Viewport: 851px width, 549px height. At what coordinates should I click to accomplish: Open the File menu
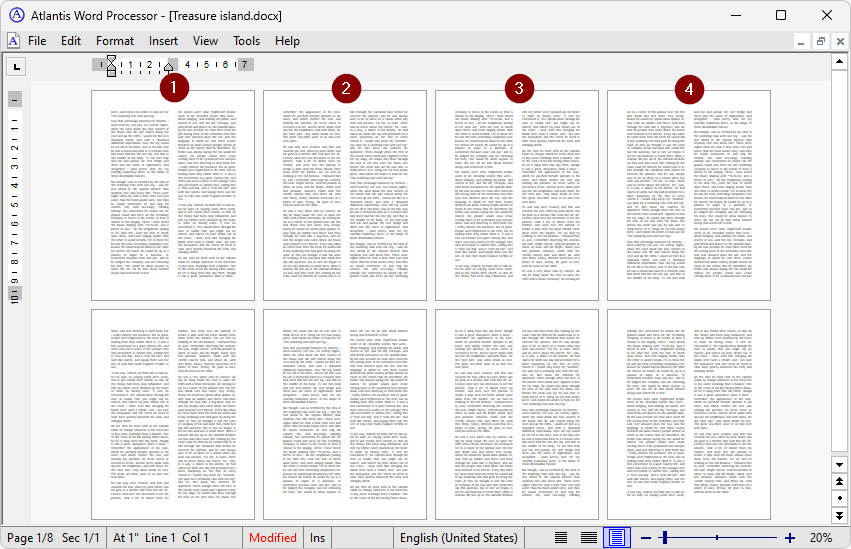pos(37,41)
